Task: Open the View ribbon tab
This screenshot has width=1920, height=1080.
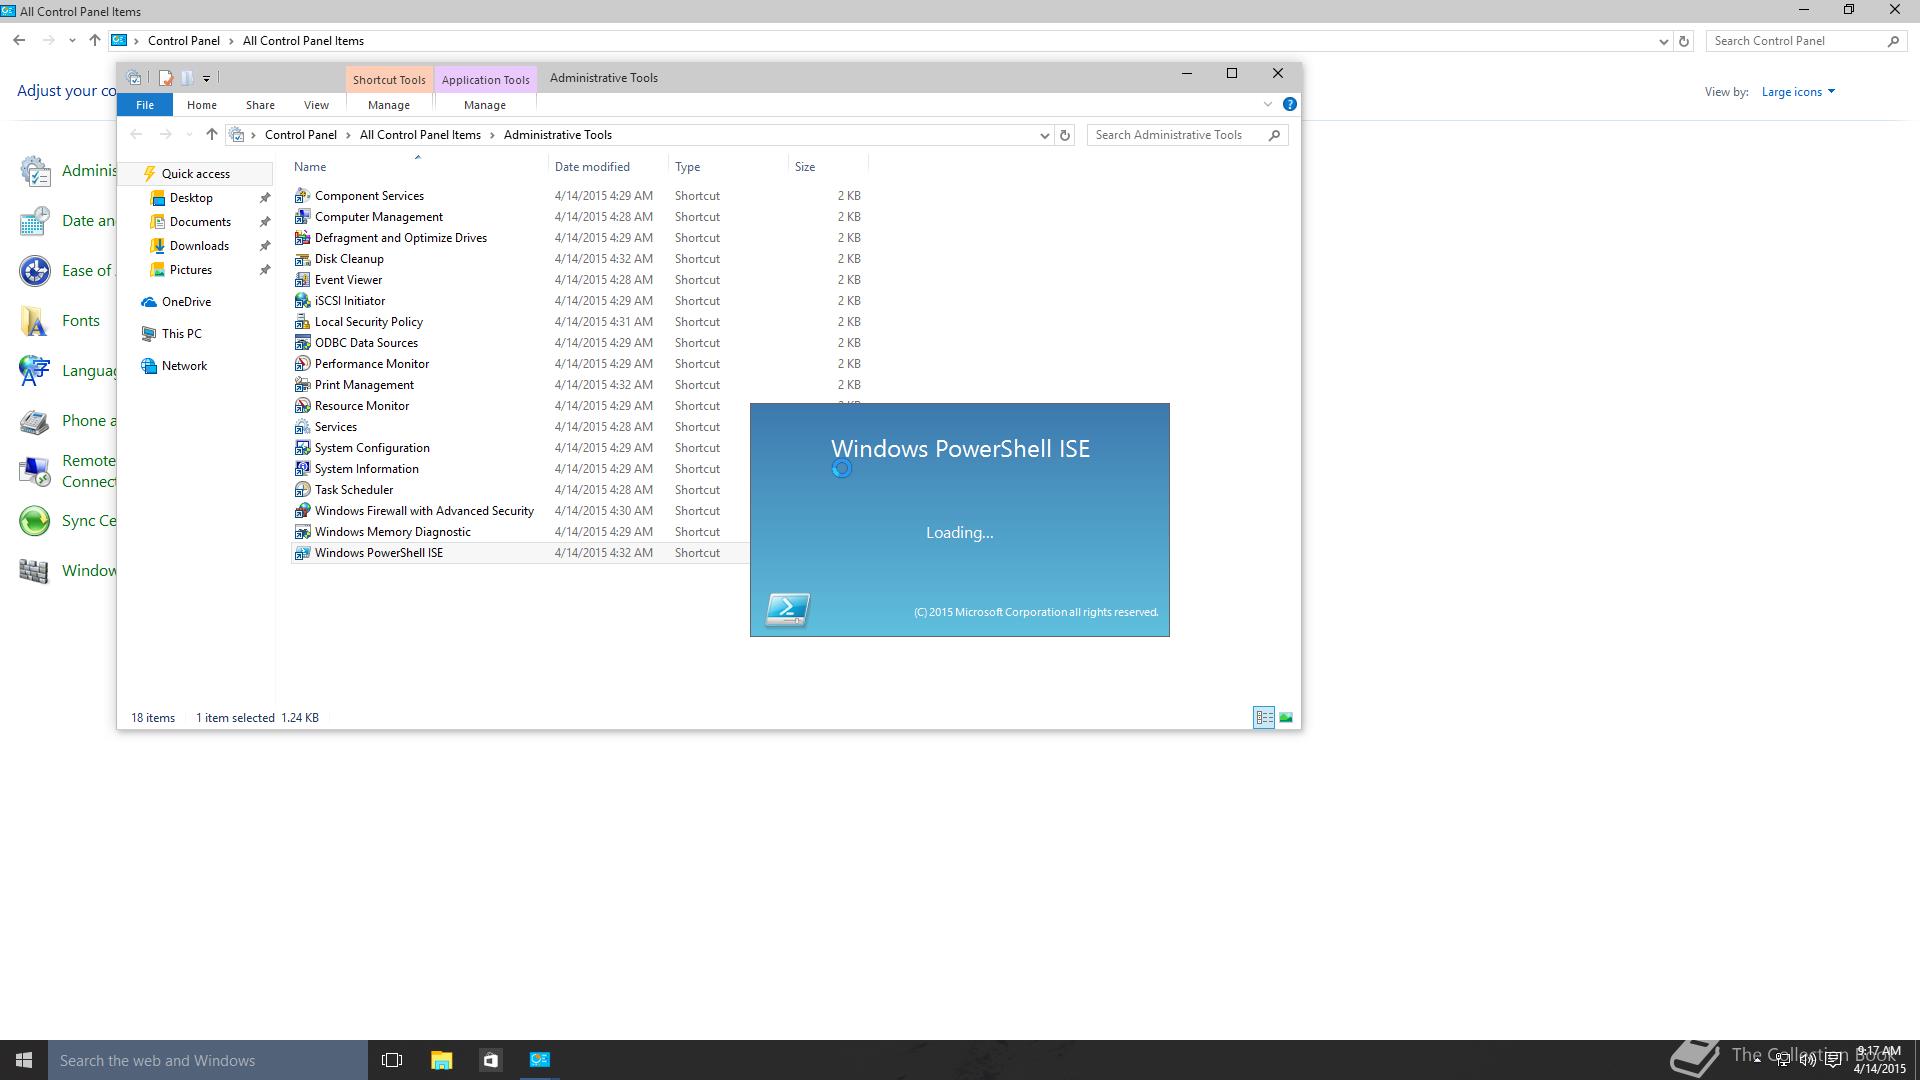Action: tap(316, 105)
